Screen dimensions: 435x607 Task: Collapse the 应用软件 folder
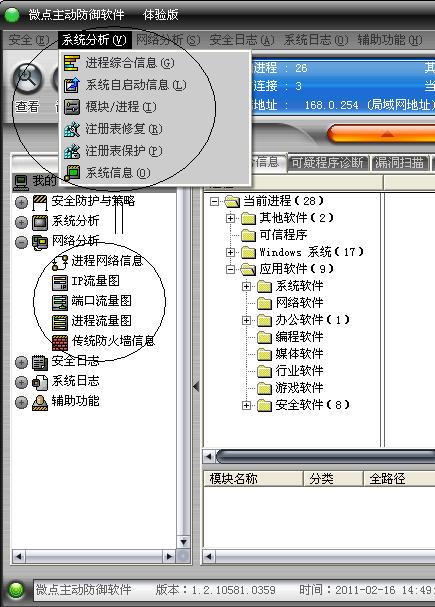230,269
